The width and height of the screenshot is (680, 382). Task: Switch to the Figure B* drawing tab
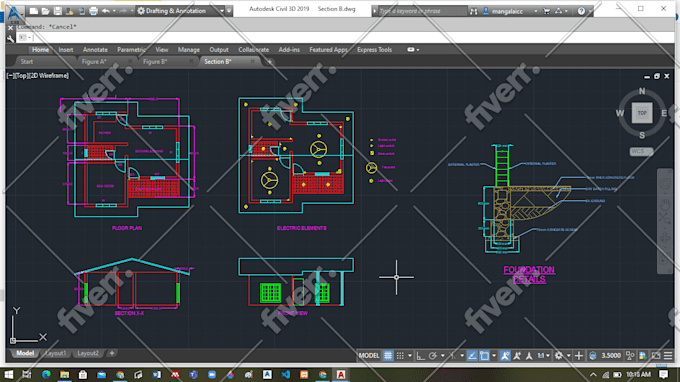coord(155,62)
